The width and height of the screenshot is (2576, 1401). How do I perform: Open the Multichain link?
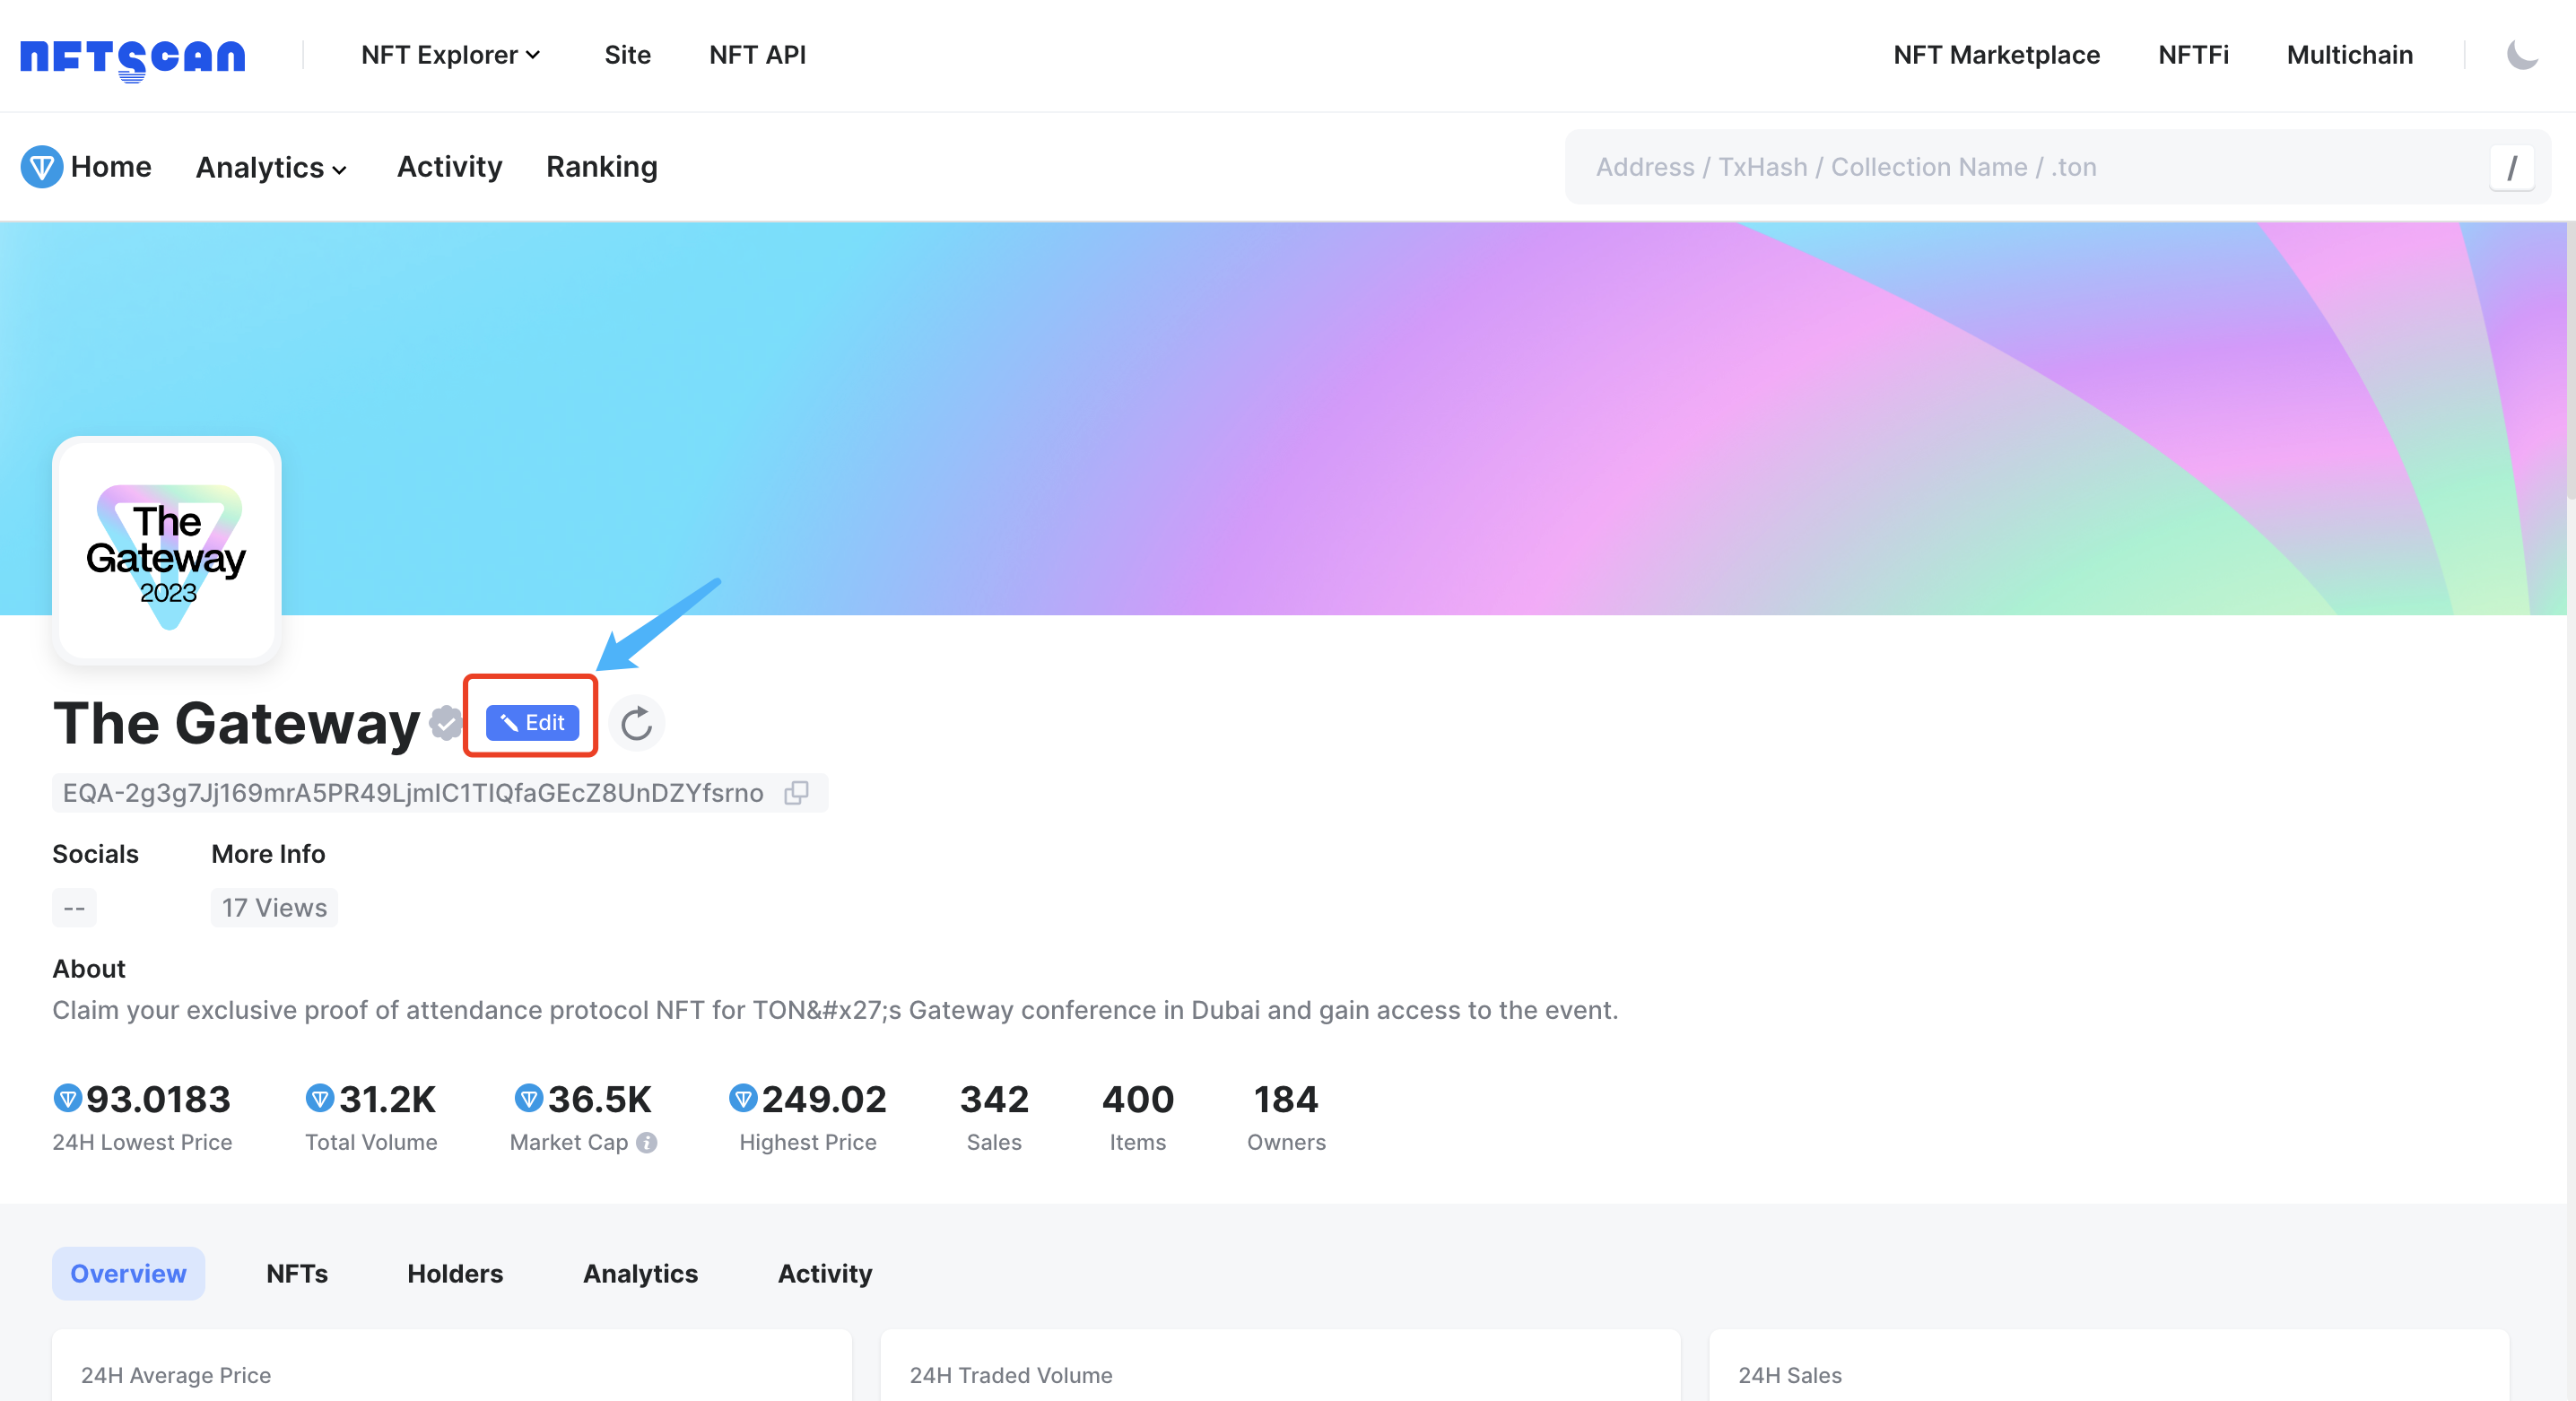point(2349,55)
